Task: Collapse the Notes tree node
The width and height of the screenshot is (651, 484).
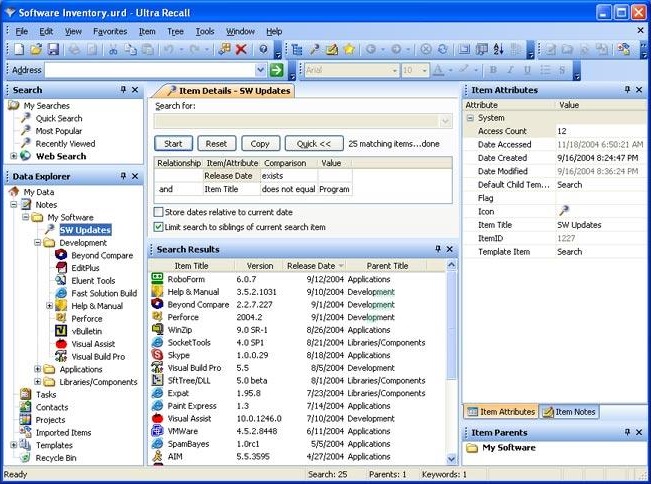Action: [x=14, y=205]
